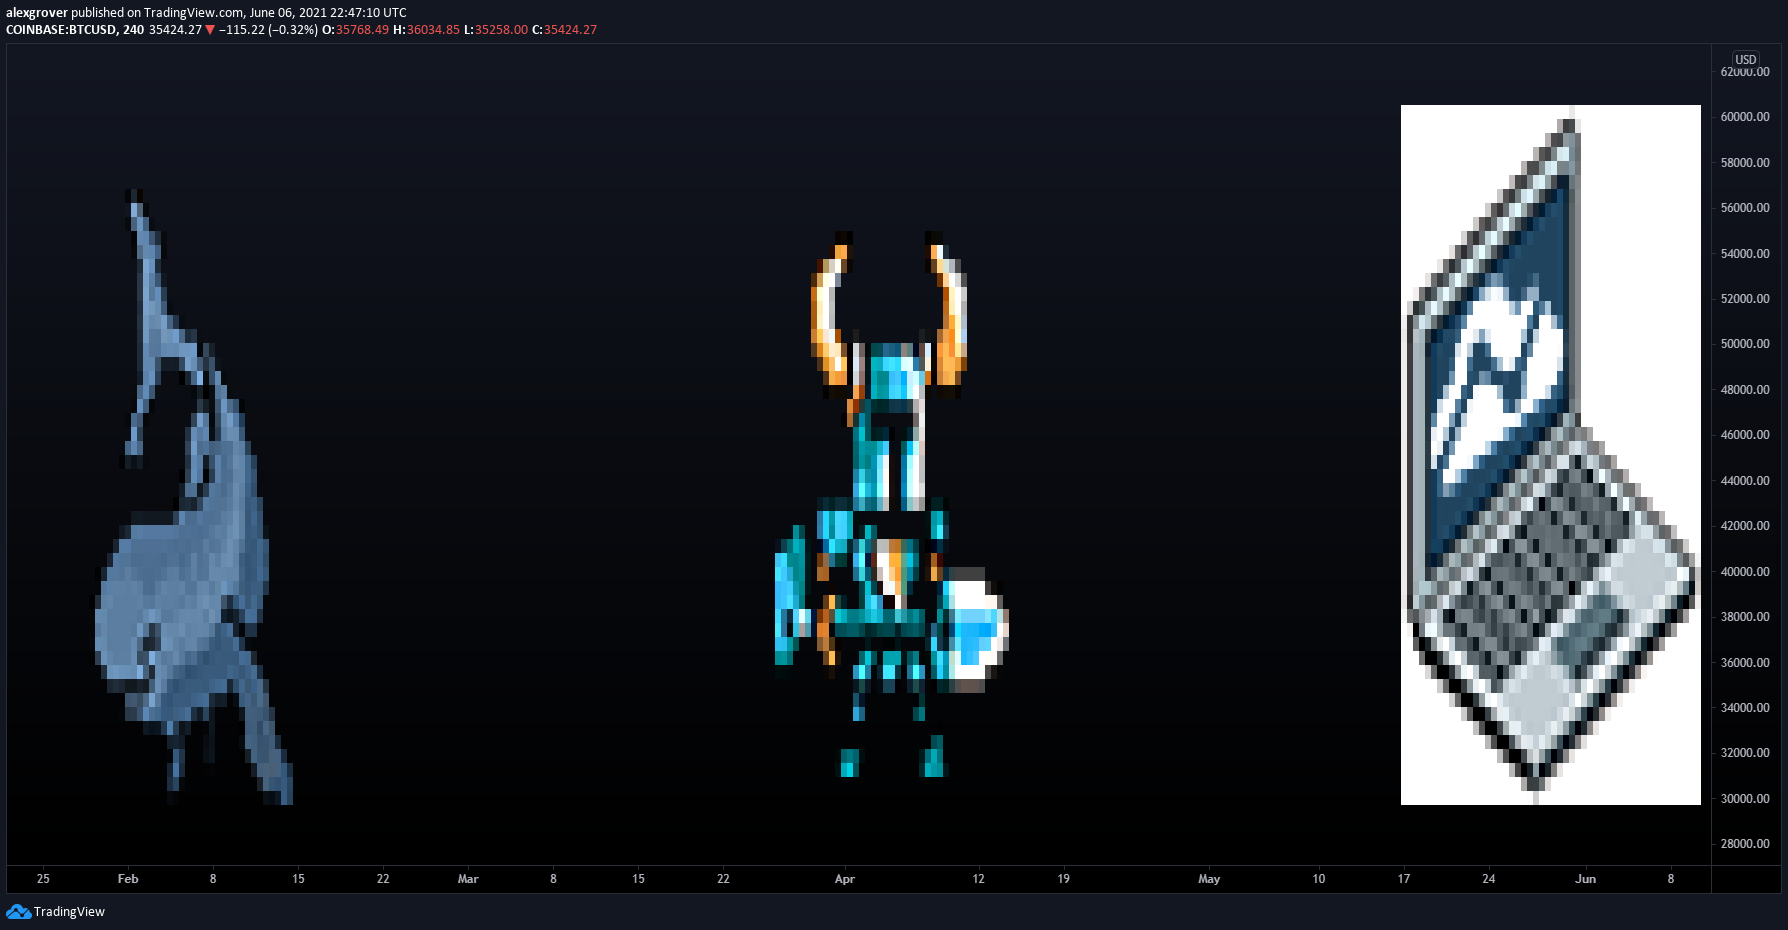Click the TradingView cloud logo icon

[18, 911]
